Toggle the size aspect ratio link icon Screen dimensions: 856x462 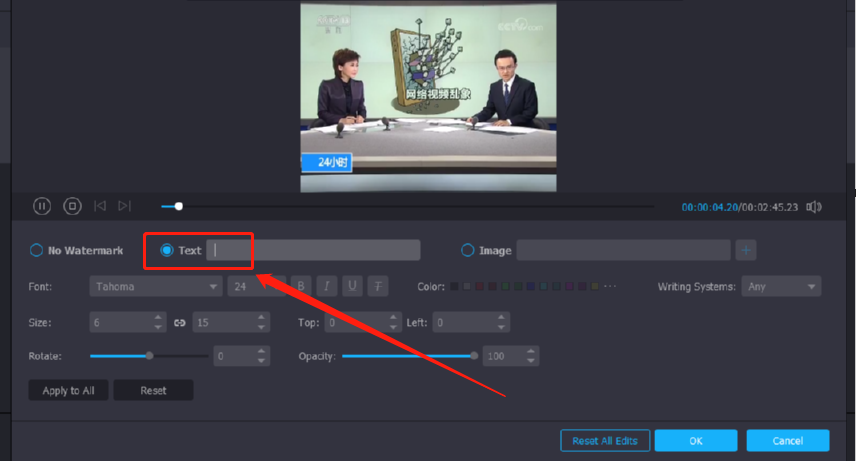click(180, 323)
